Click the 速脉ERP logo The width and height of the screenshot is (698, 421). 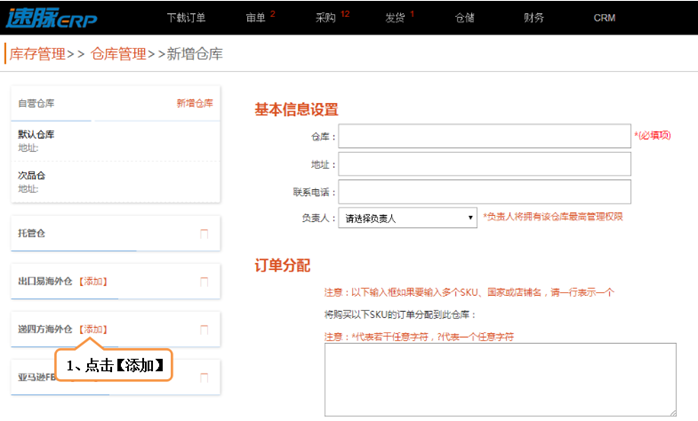(x=51, y=17)
